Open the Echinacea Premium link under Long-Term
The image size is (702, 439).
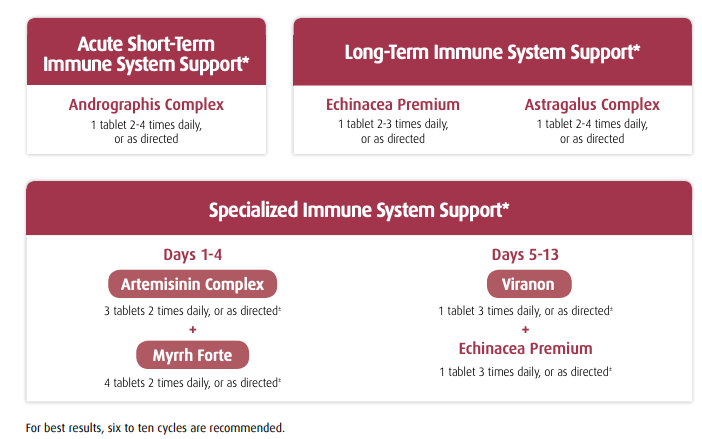click(x=393, y=105)
